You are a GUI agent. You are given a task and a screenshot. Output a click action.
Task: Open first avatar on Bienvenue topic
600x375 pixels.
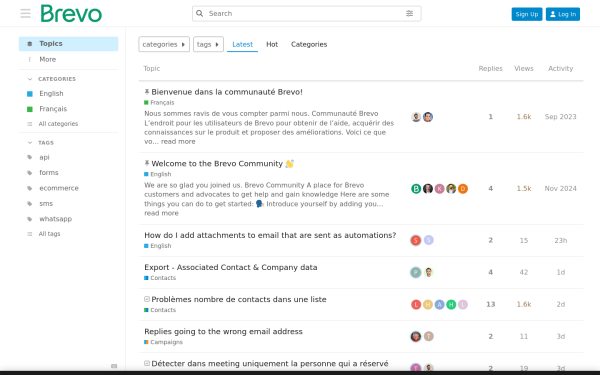pos(416,117)
